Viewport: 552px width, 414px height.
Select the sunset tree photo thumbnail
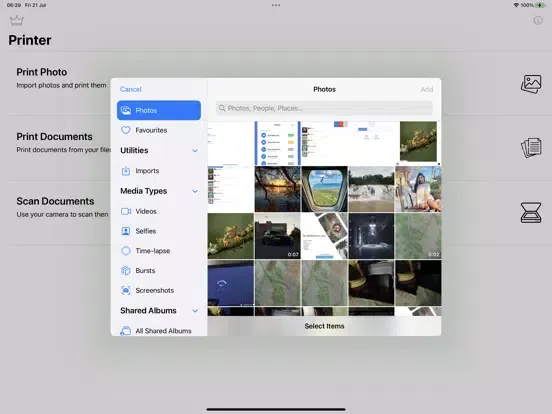click(x=277, y=189)
